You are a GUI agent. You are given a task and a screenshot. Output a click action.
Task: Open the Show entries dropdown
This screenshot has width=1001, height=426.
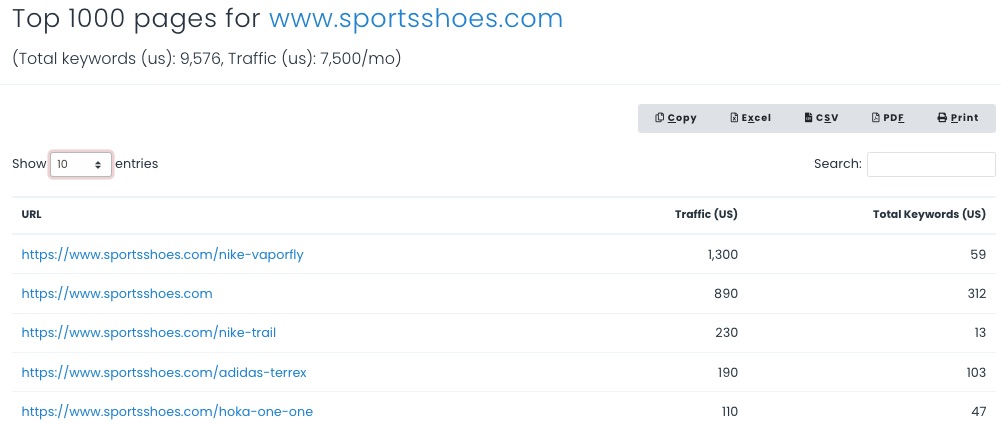pyautogui.click(x=81, y=164)
